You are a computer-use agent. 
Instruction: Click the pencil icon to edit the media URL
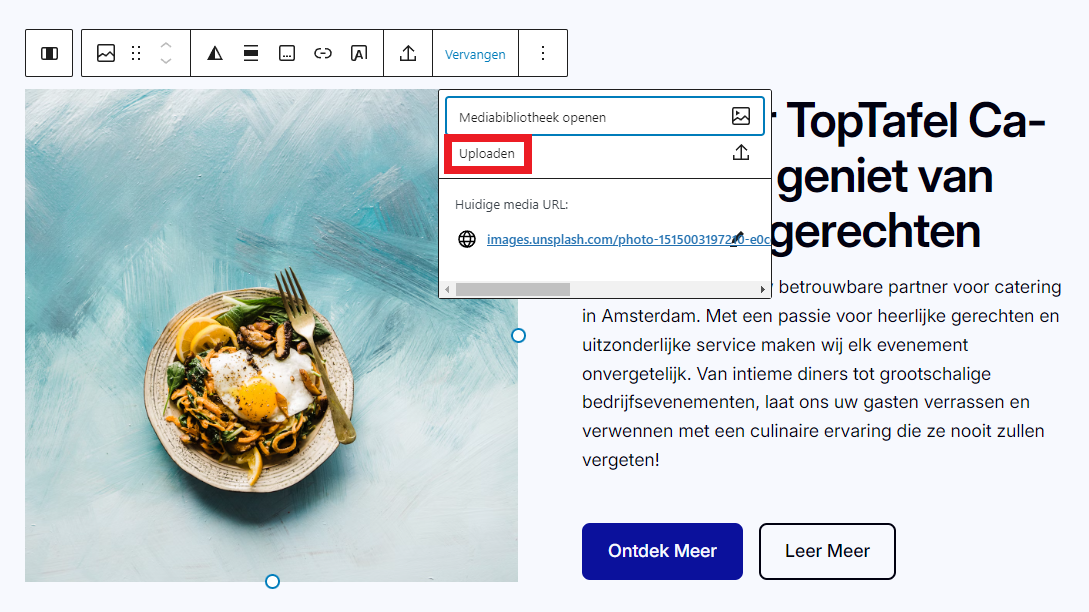(738, 238)
